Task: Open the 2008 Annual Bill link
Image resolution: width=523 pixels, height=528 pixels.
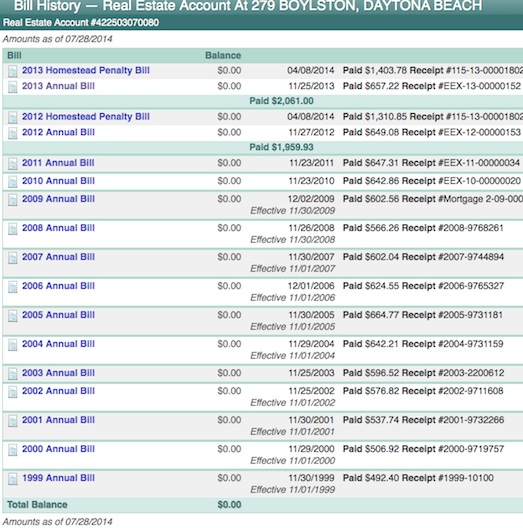Action: coord(58,228)
